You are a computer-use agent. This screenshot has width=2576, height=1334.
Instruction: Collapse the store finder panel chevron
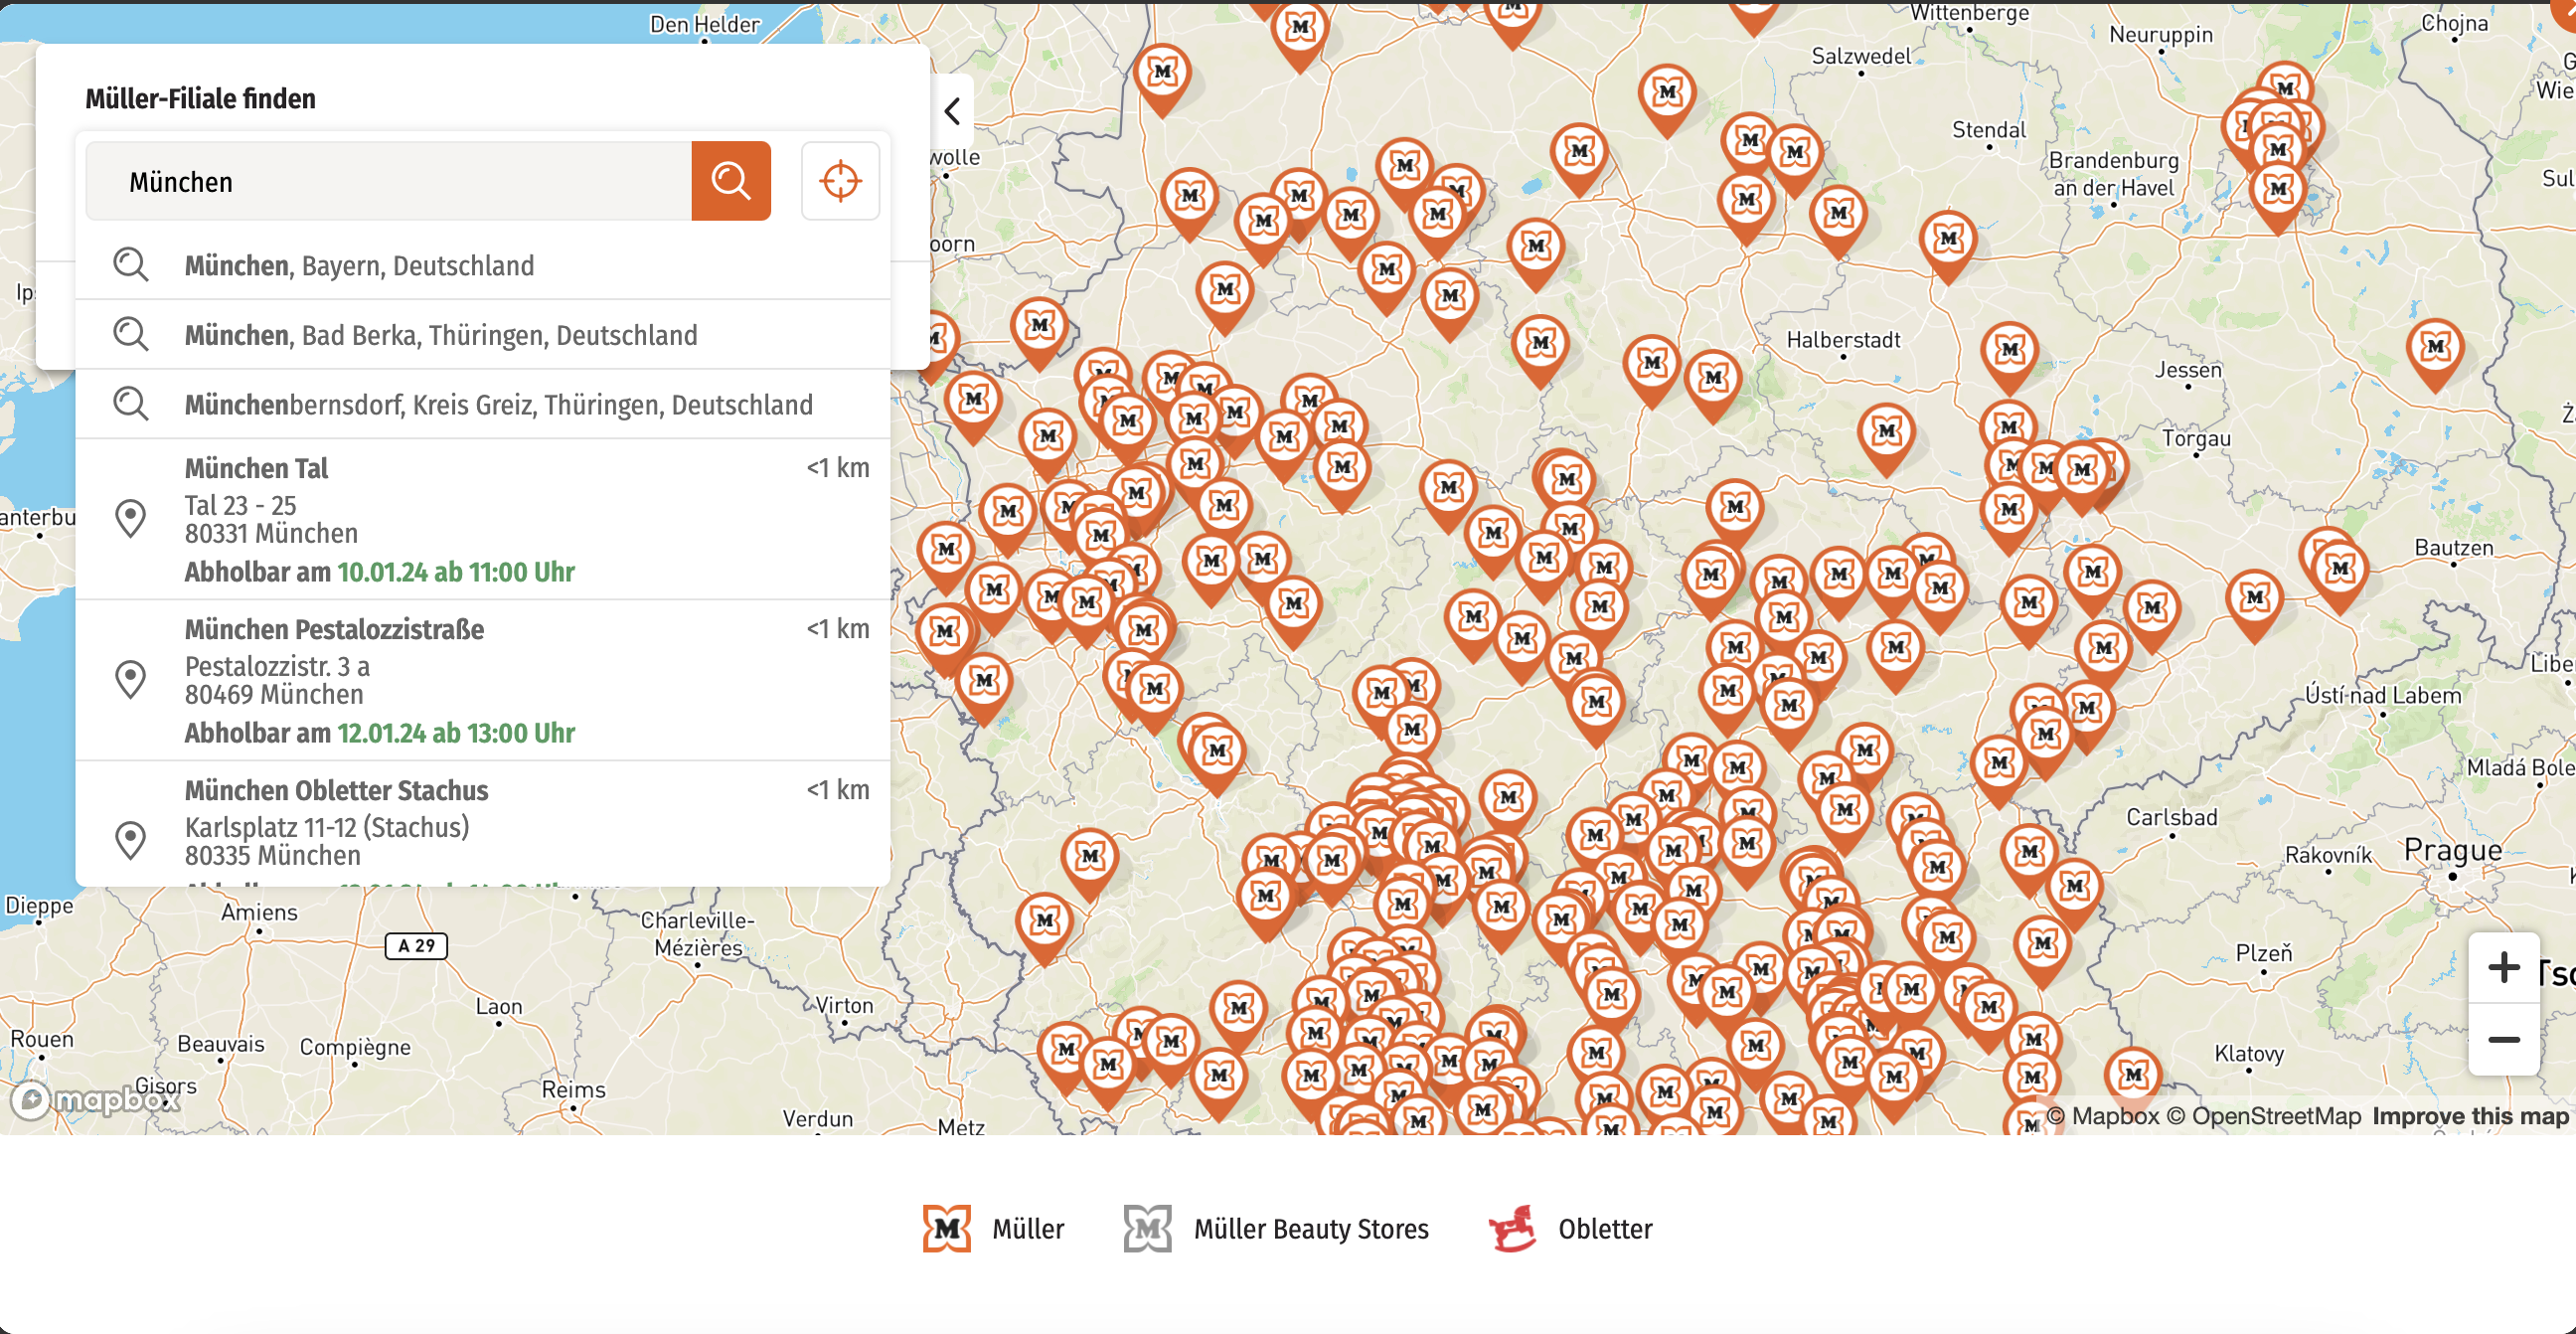click(x=952, y=111)
